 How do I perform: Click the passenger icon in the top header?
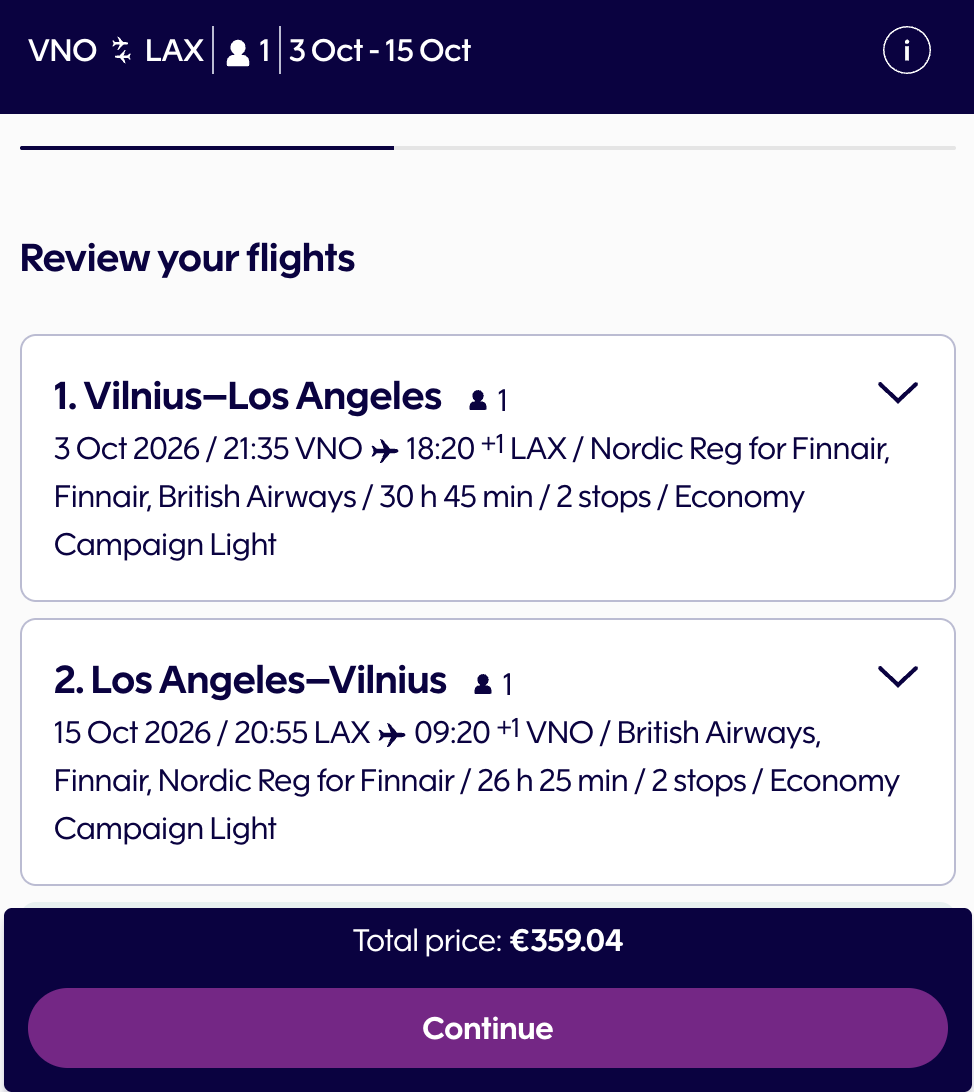click(x=238, y=53)
